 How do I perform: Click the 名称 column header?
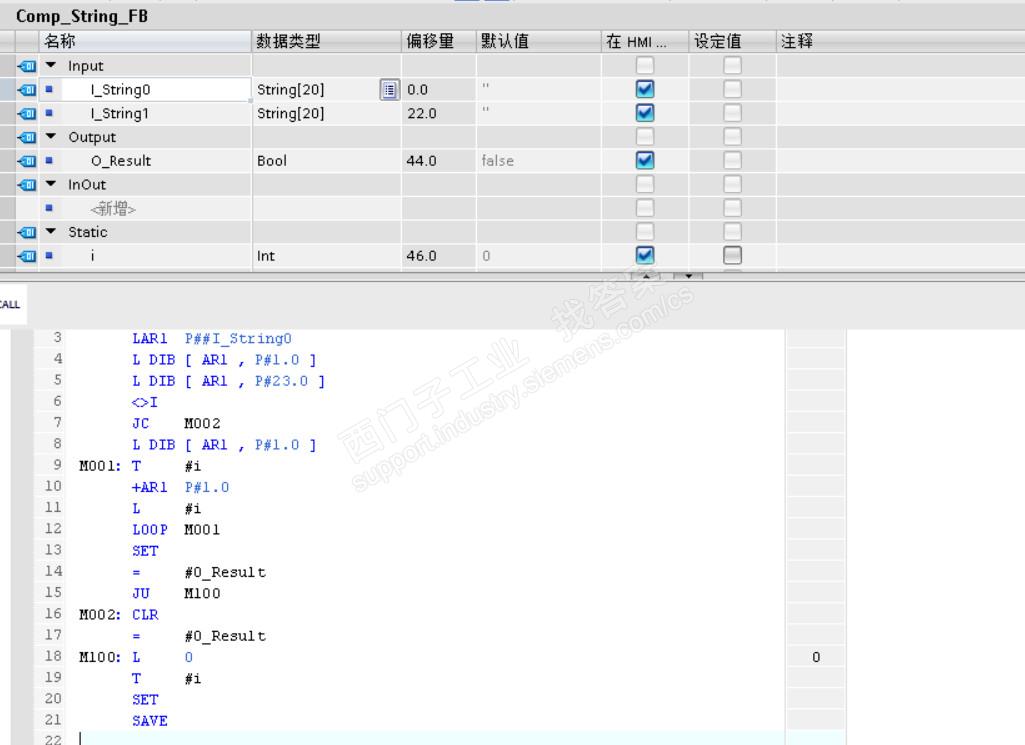pyautogui.click(x=146, y=41)
